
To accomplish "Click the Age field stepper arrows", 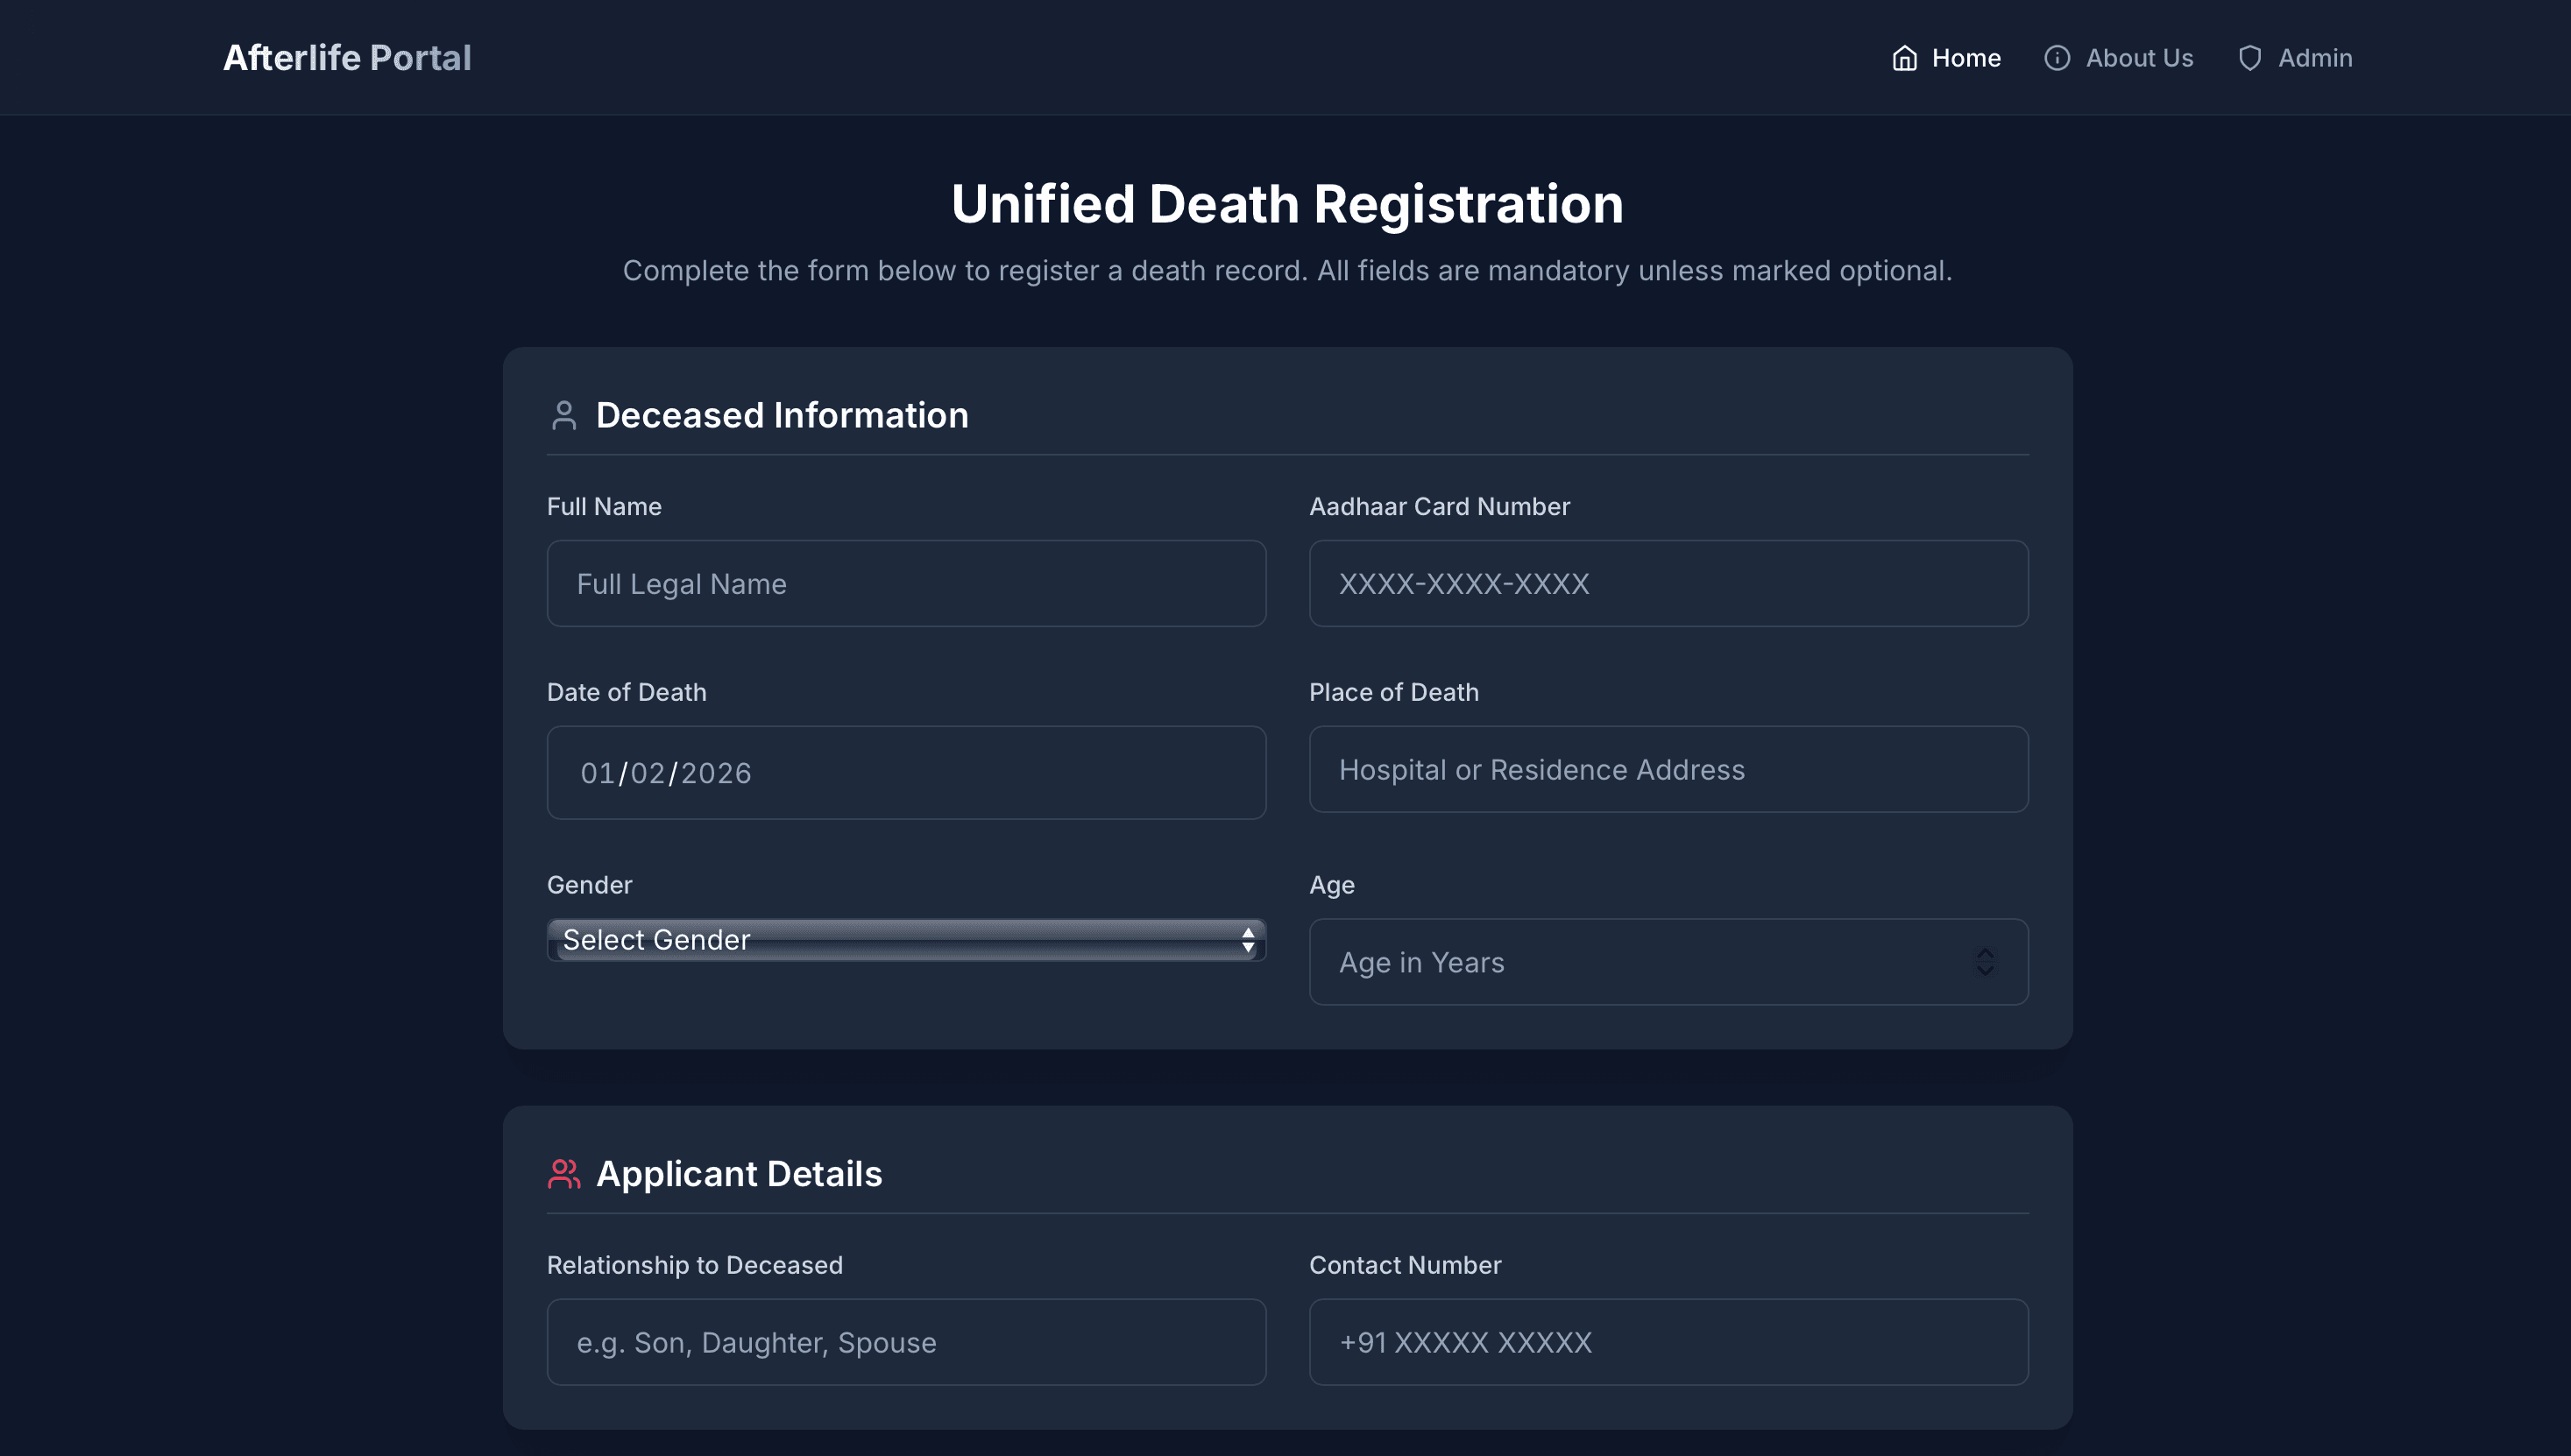I will (1985, 962).
